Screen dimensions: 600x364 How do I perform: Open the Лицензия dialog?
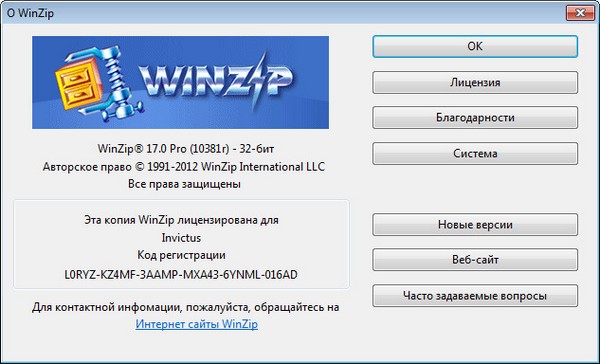point(475,82)
